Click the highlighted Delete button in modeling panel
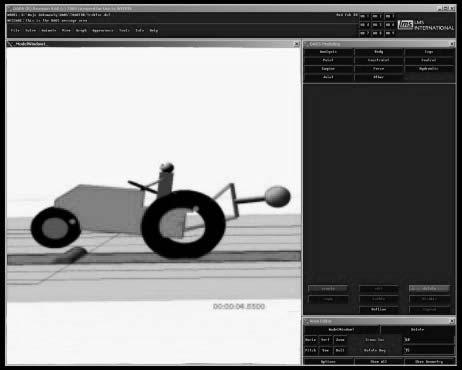The image size is (462, 370). 429,289
